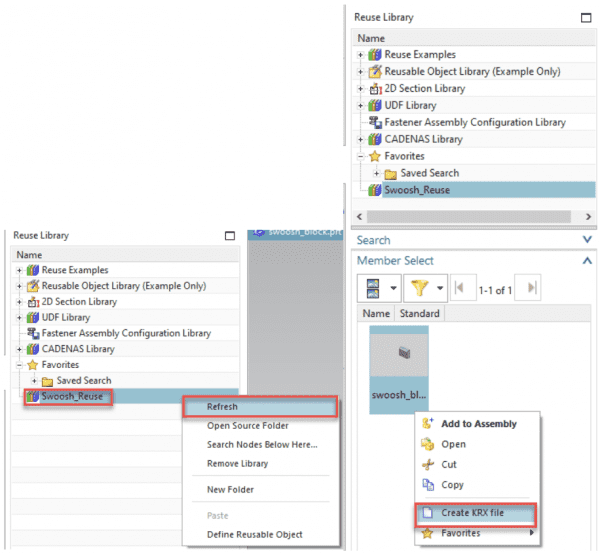Click the Saved Search folder icon in the right panel
The image size is (600, 554).
click(391, 174)
